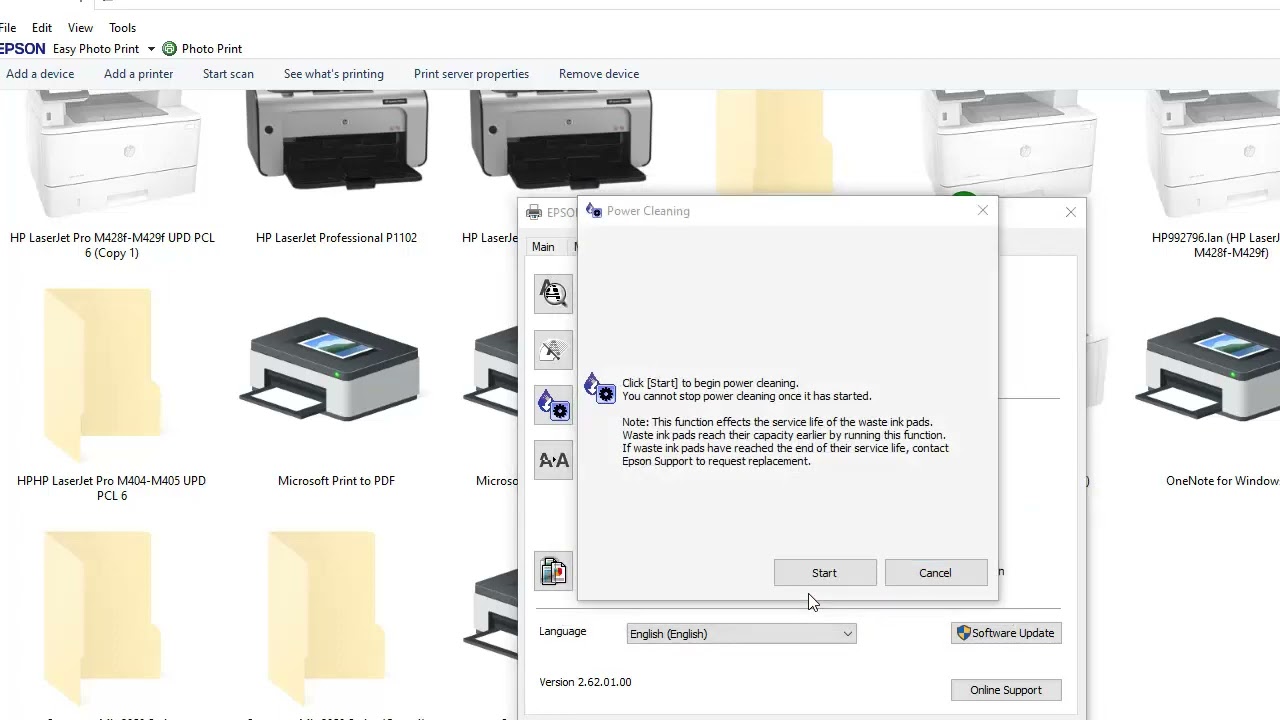Open the Nozzle Check magnifier icon

point(553,294)
